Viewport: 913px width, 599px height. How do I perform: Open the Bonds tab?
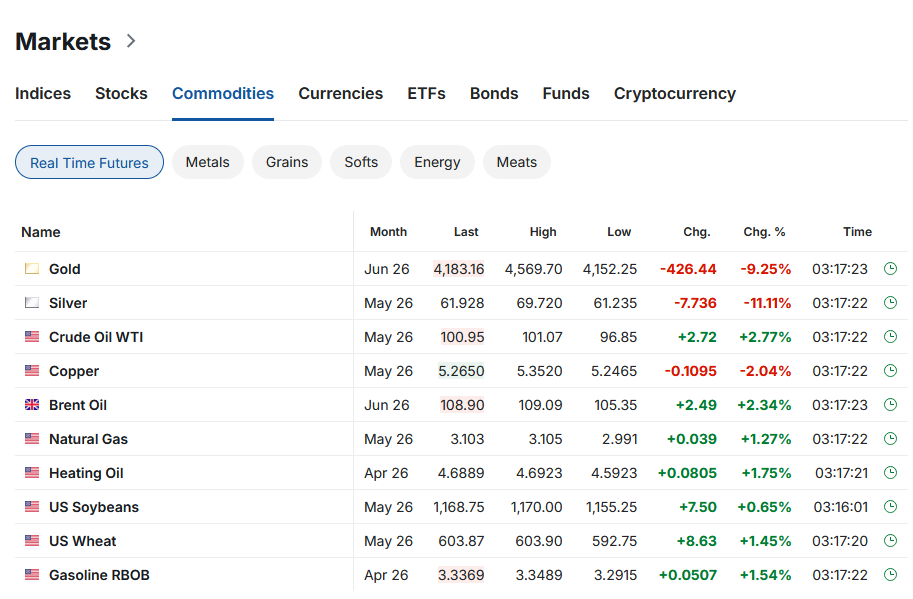(x=494, y=94)
